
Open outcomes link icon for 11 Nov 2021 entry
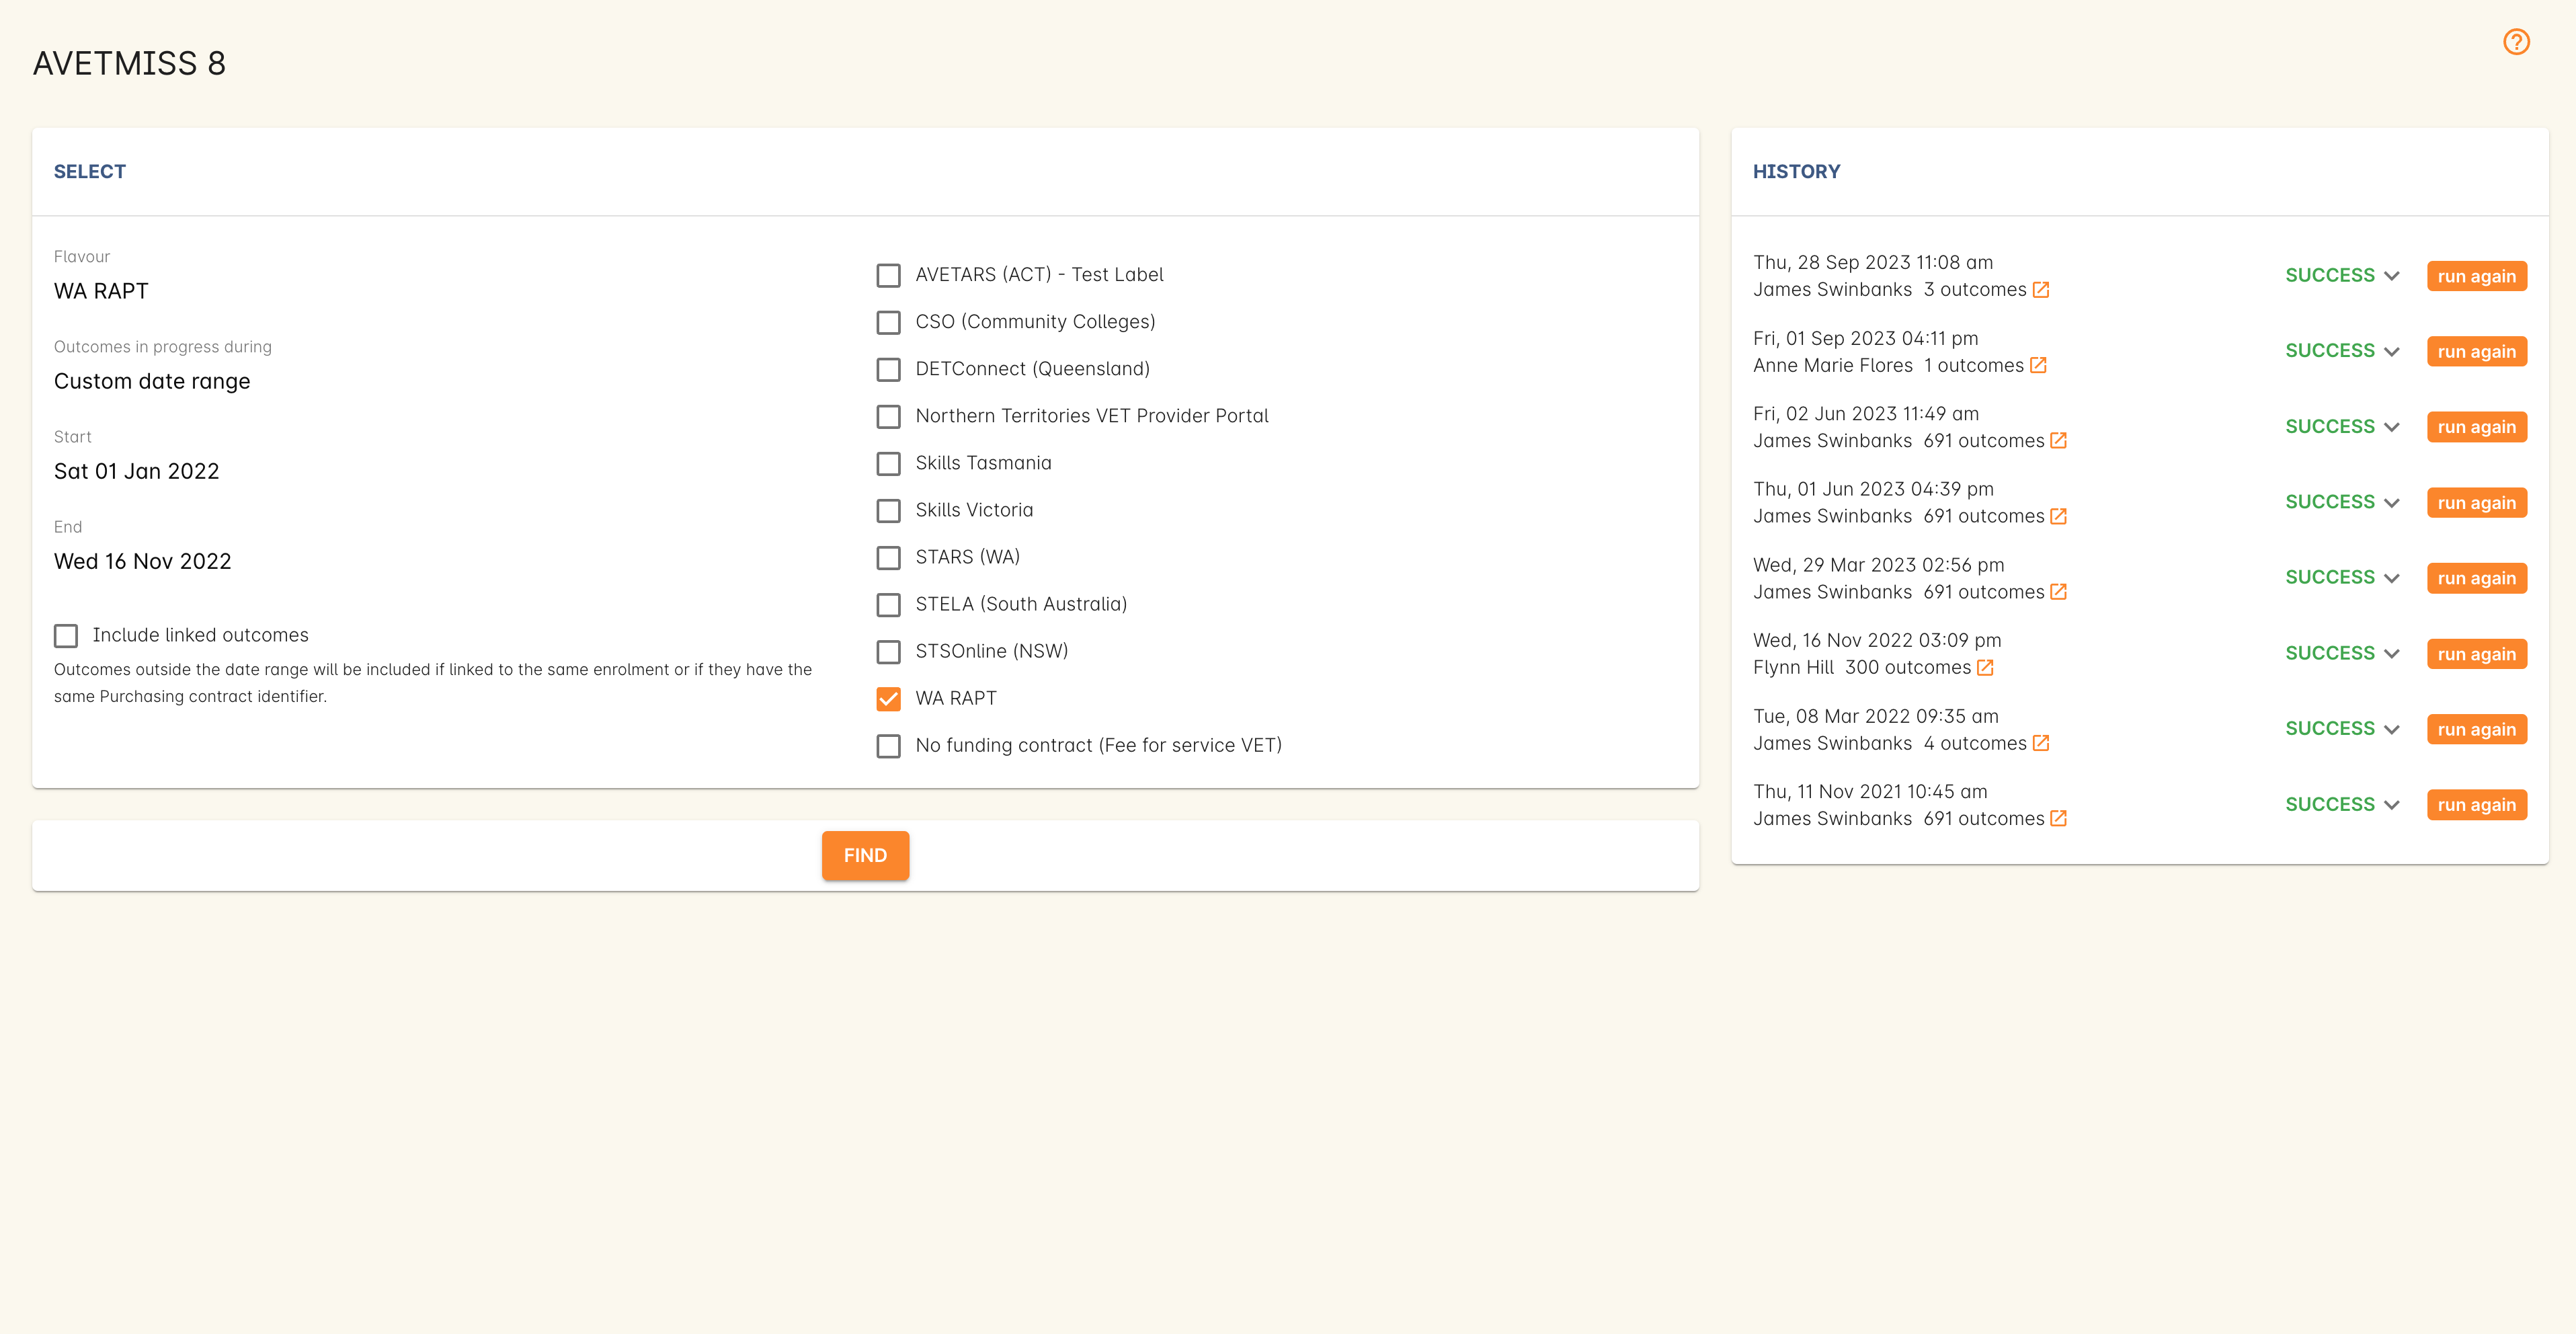2058,819
